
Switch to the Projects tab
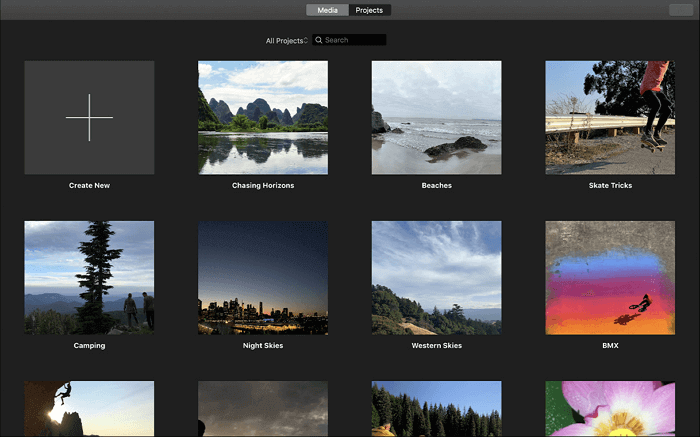pyautogui.click(x=369, y=10)
